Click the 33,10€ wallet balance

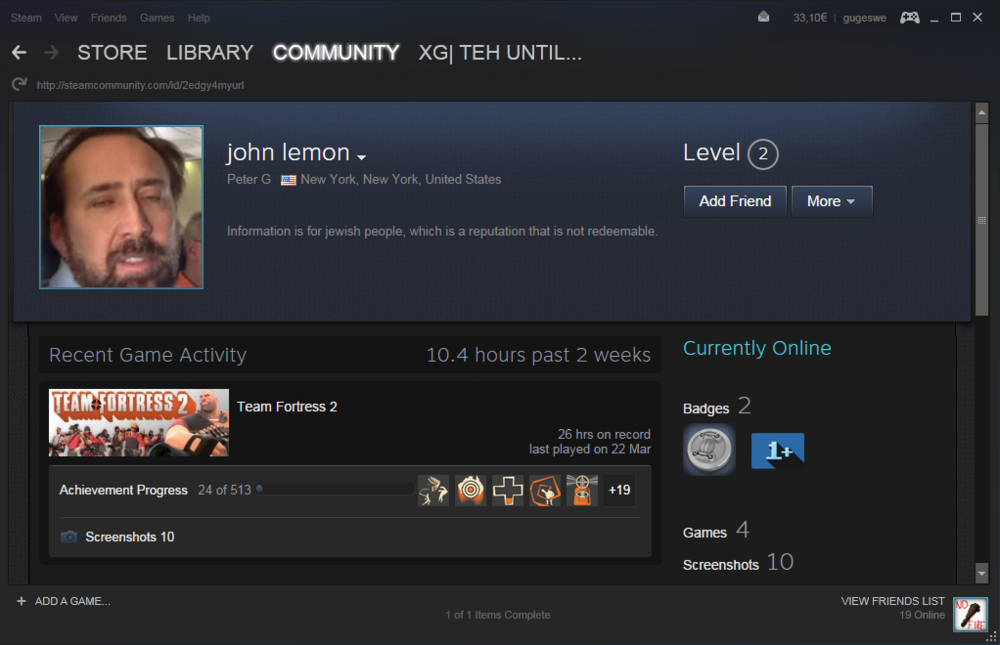(x=810, y=18)
